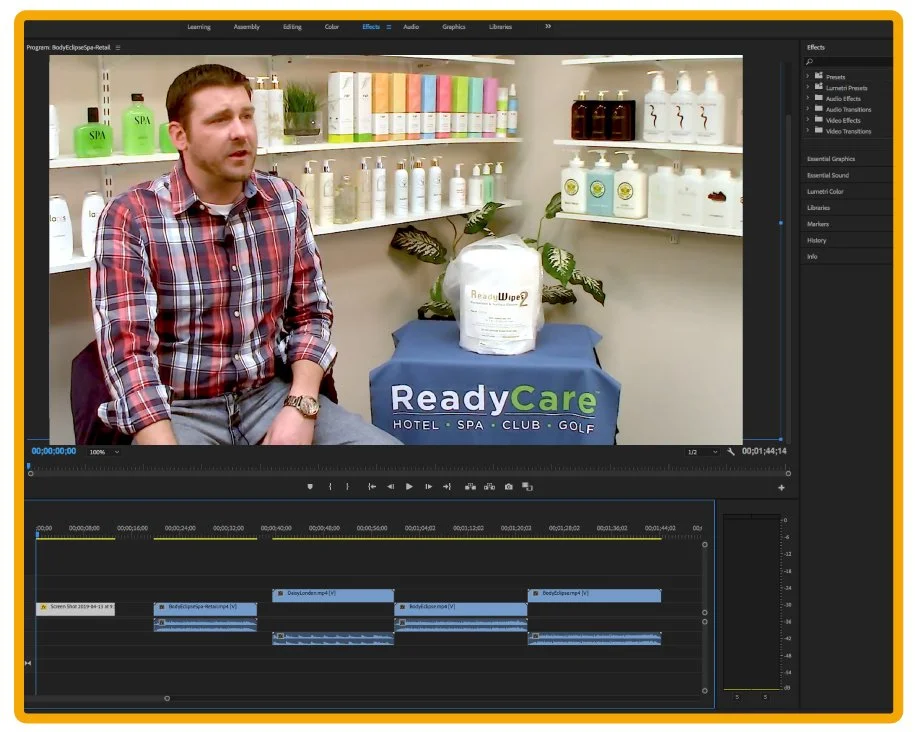Expand the Video Transitions folder
The height and width of the screenshot is (732, 915).
coord(808,131)
